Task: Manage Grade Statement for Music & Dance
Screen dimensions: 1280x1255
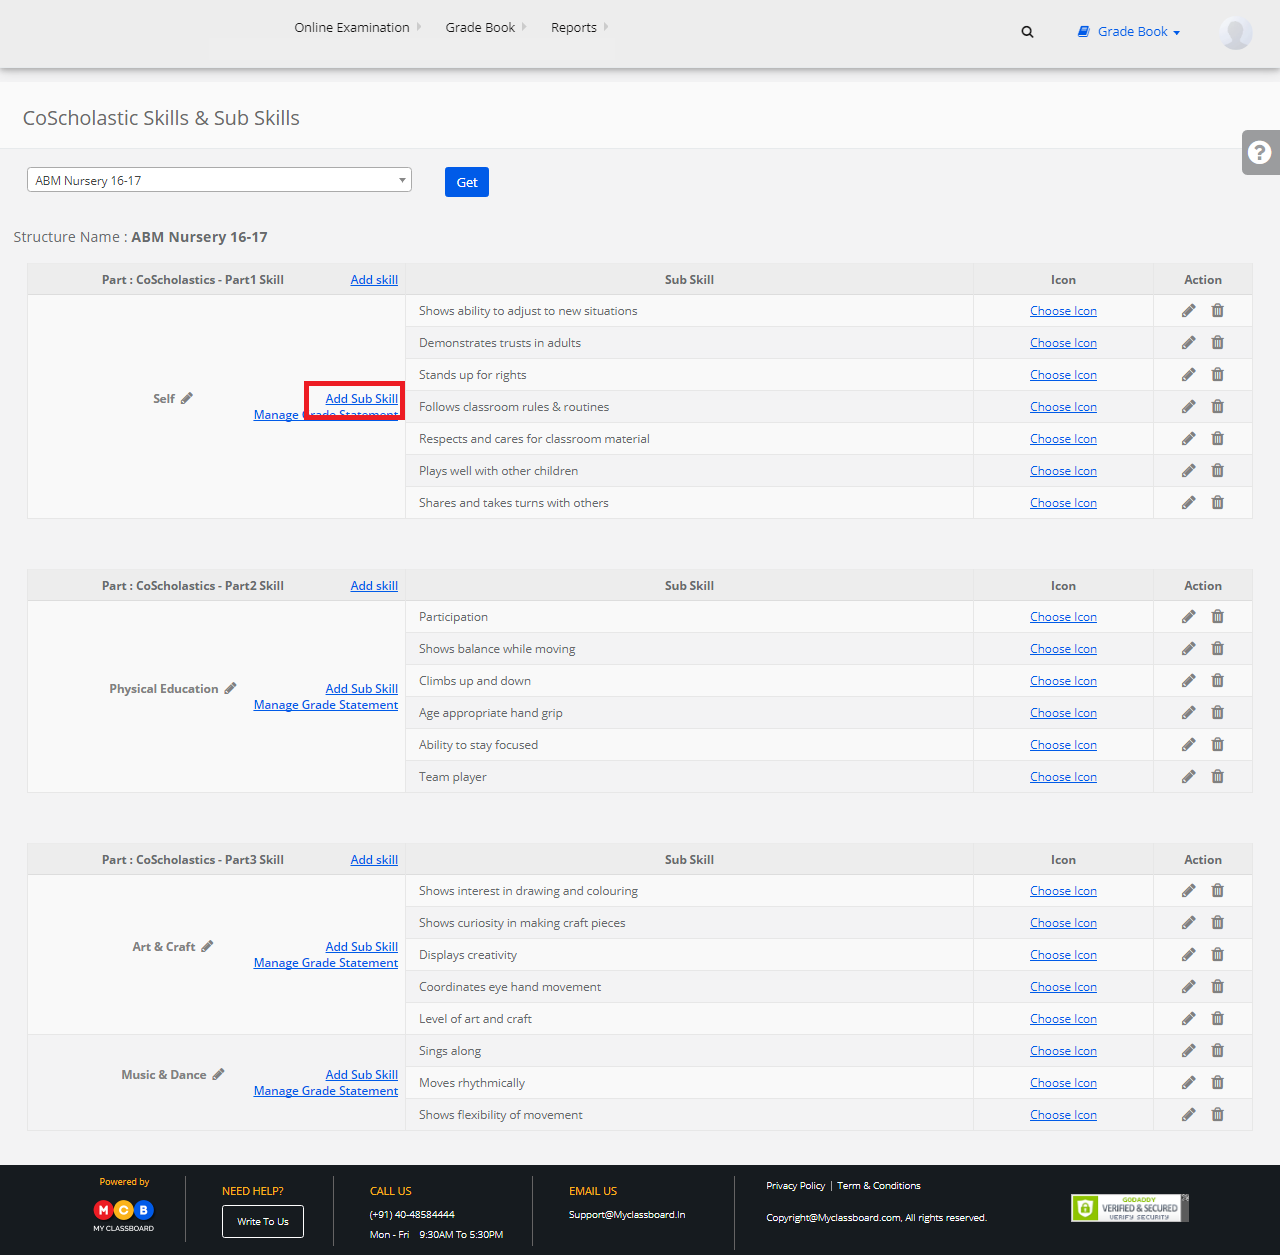Action: point(326,1091)
